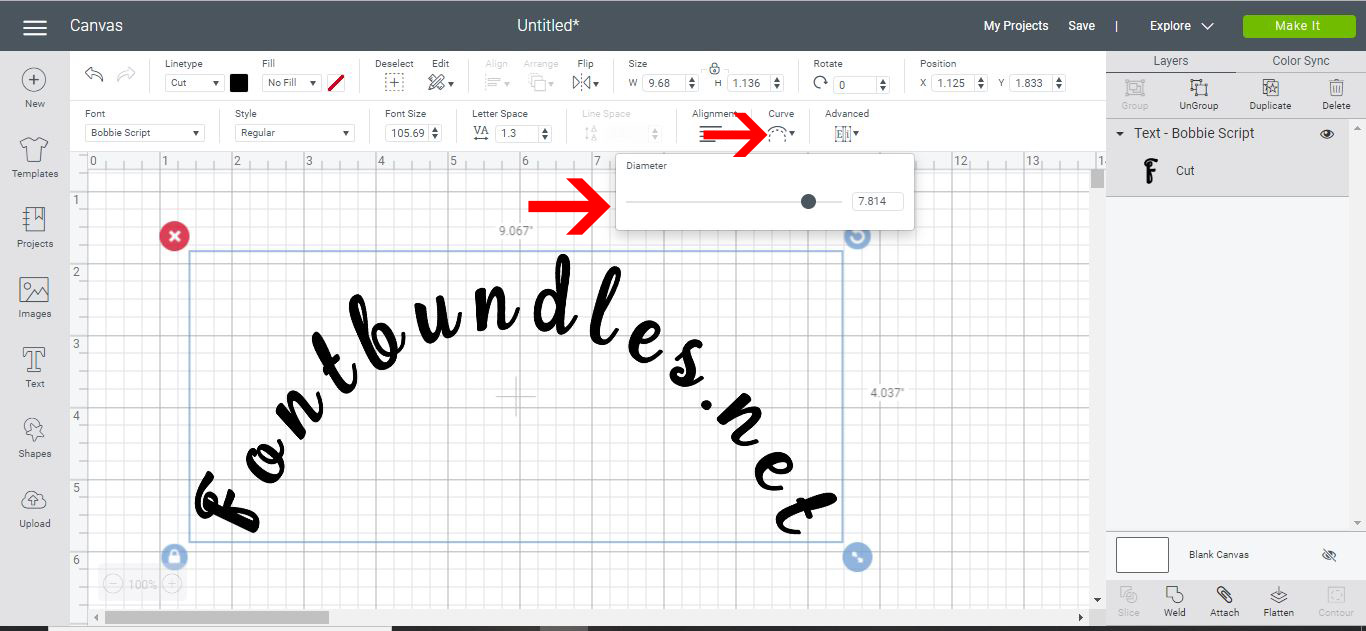Click the fill color swatch with red slash
1366x631 pixels.
tap(336, 83)
